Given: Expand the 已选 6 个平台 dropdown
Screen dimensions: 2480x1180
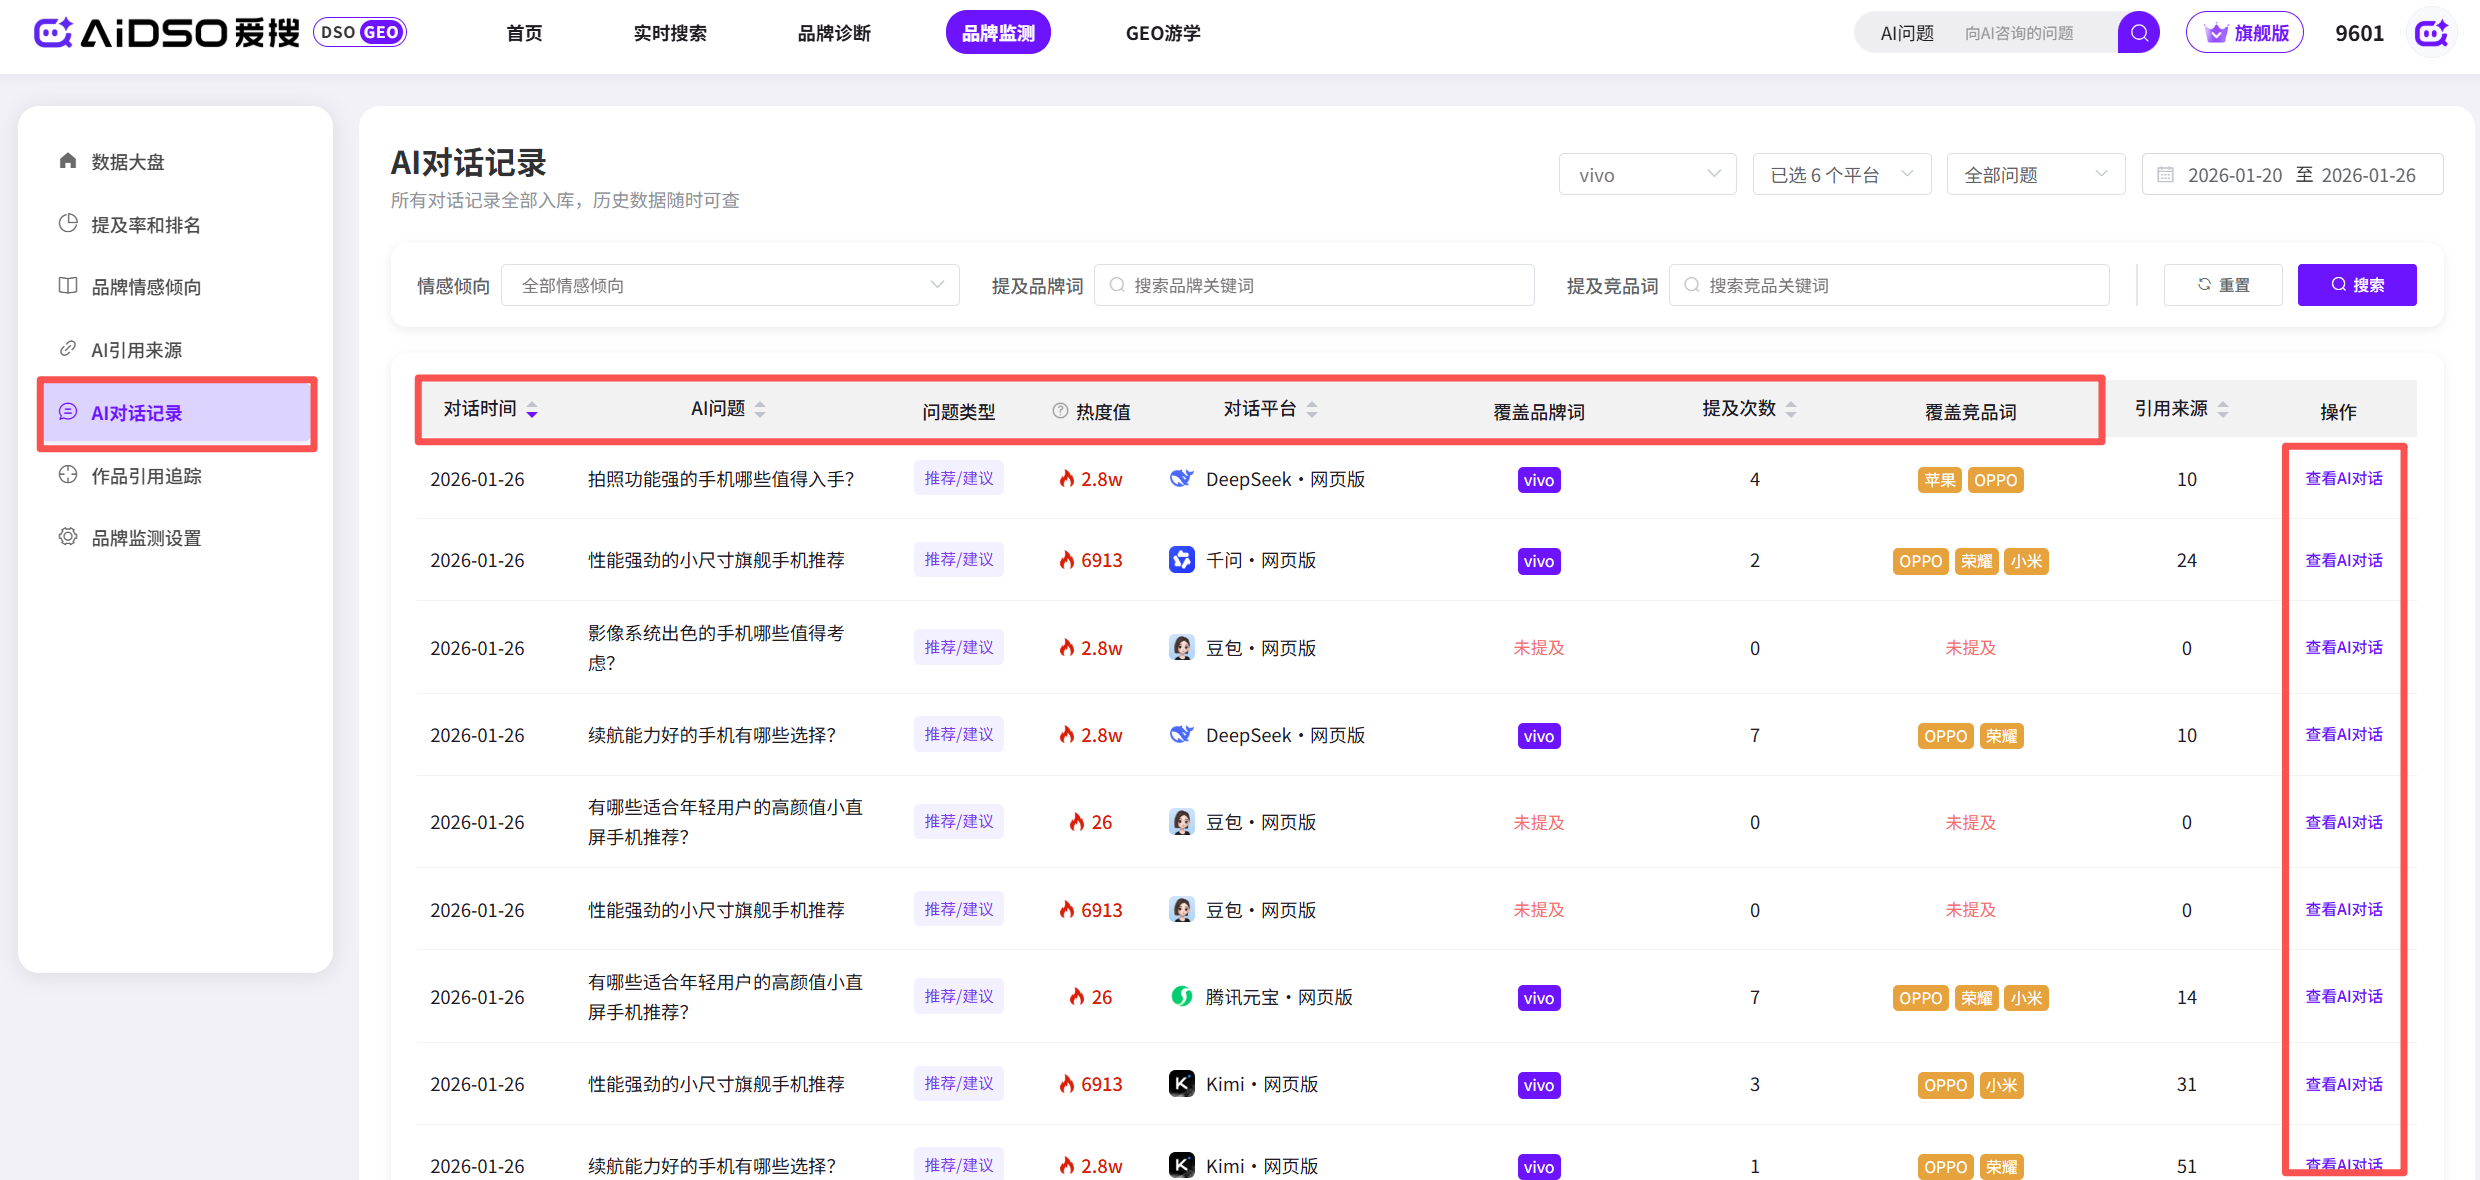Looking at the screenshot, I should 1841,175.
